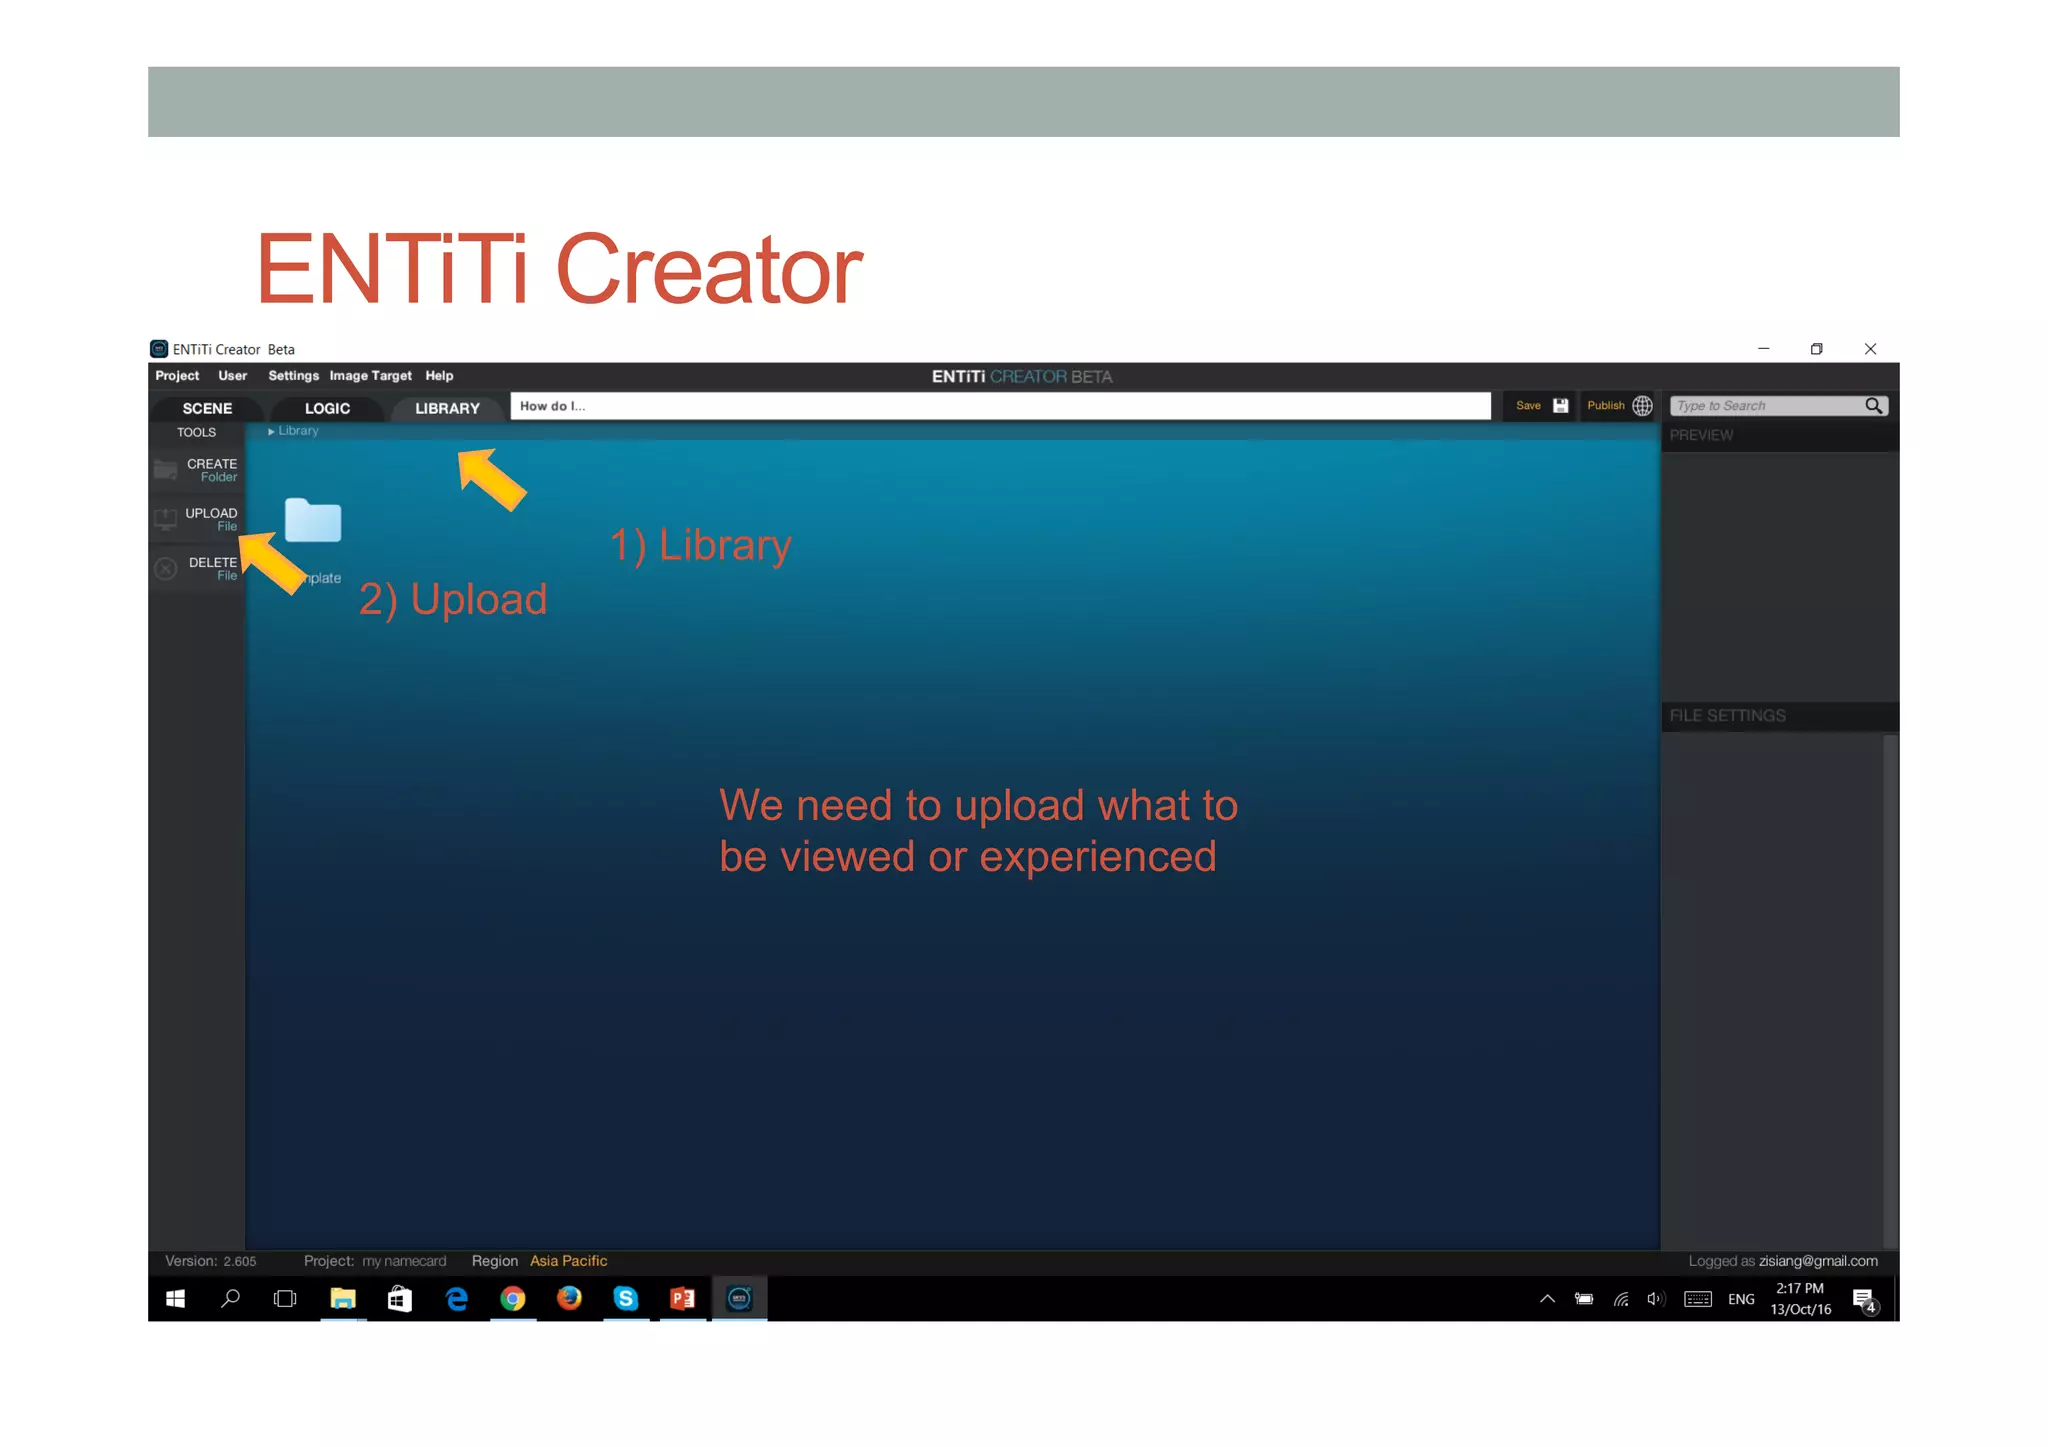Click the TOOLS heading in sidebar
The width and height of the screenshot is (2048, 1447).
click(x=196, y=432)
